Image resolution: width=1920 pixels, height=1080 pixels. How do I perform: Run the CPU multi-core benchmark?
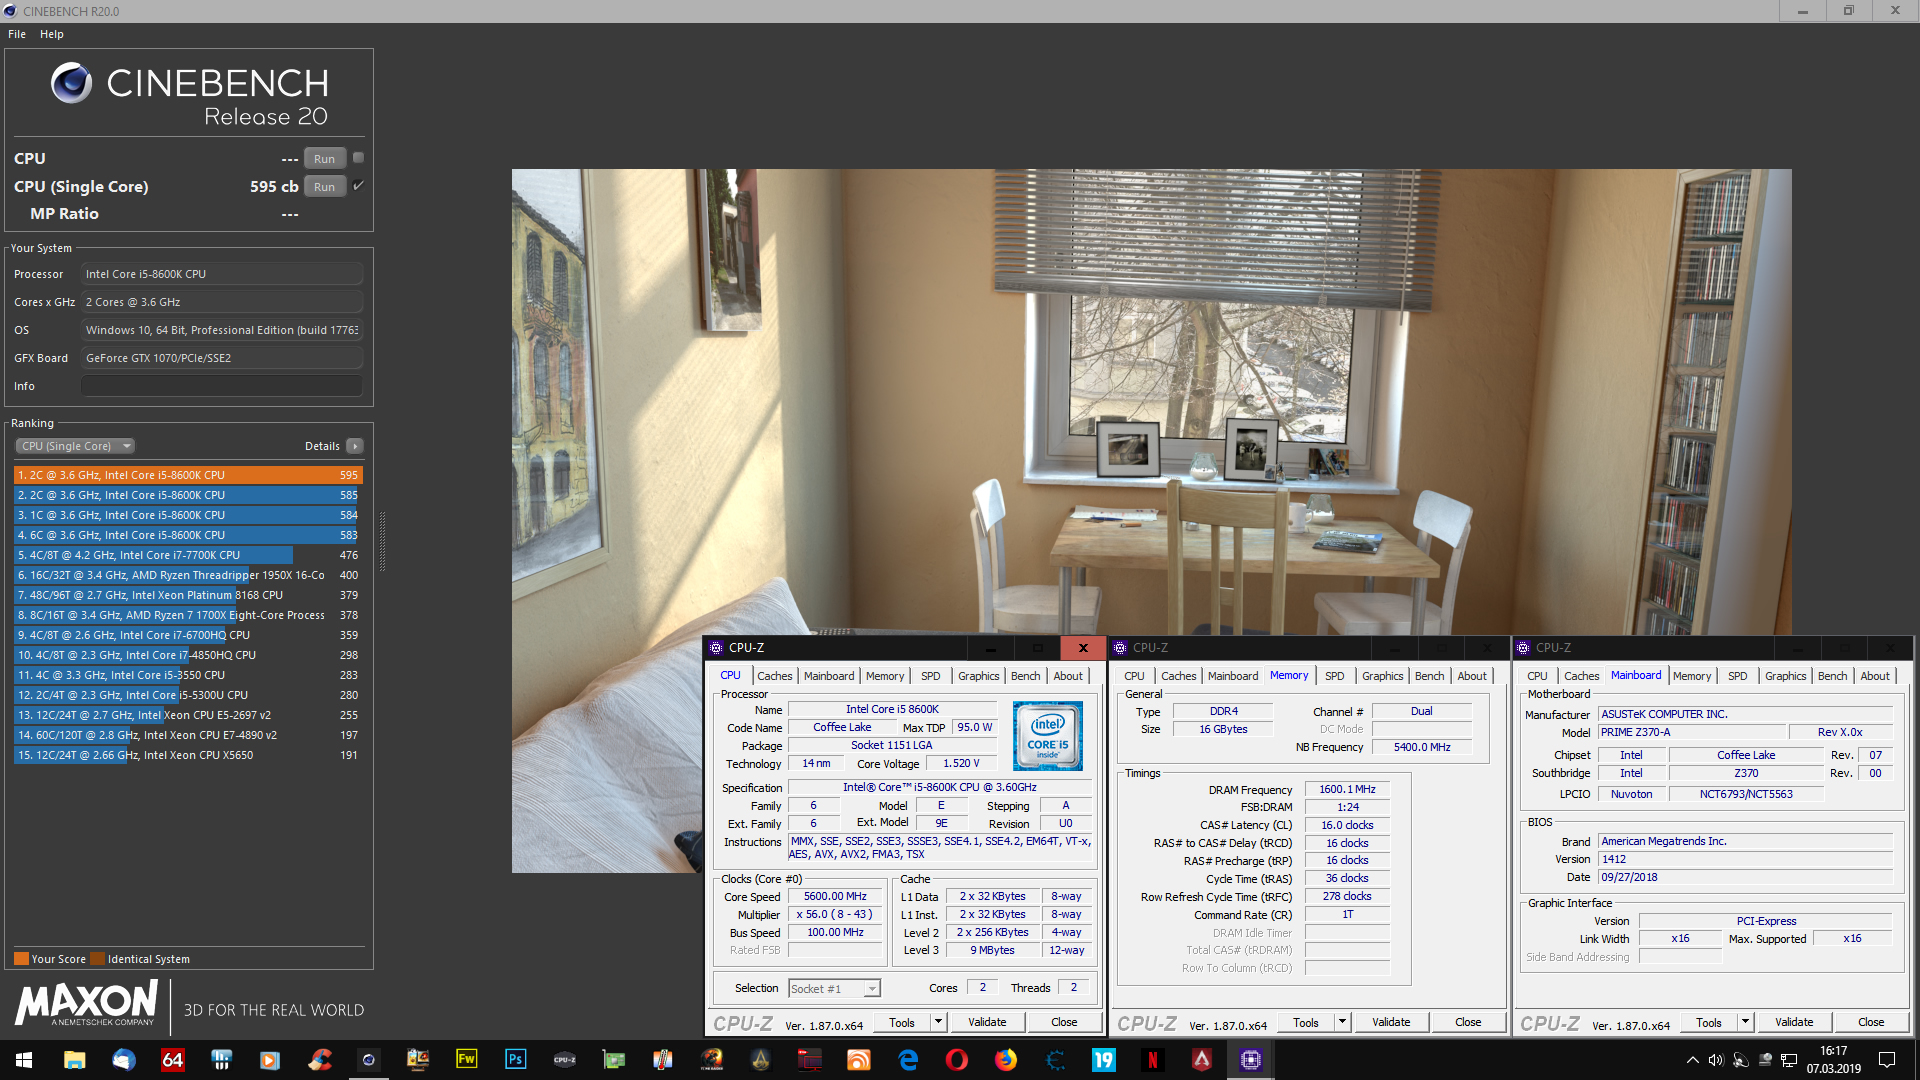[324, 159]
